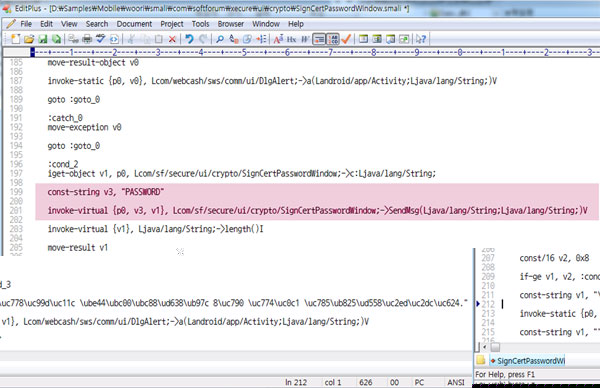
Task: Click the SendMsg invoke-virtual line
Action: pos(317,210)
